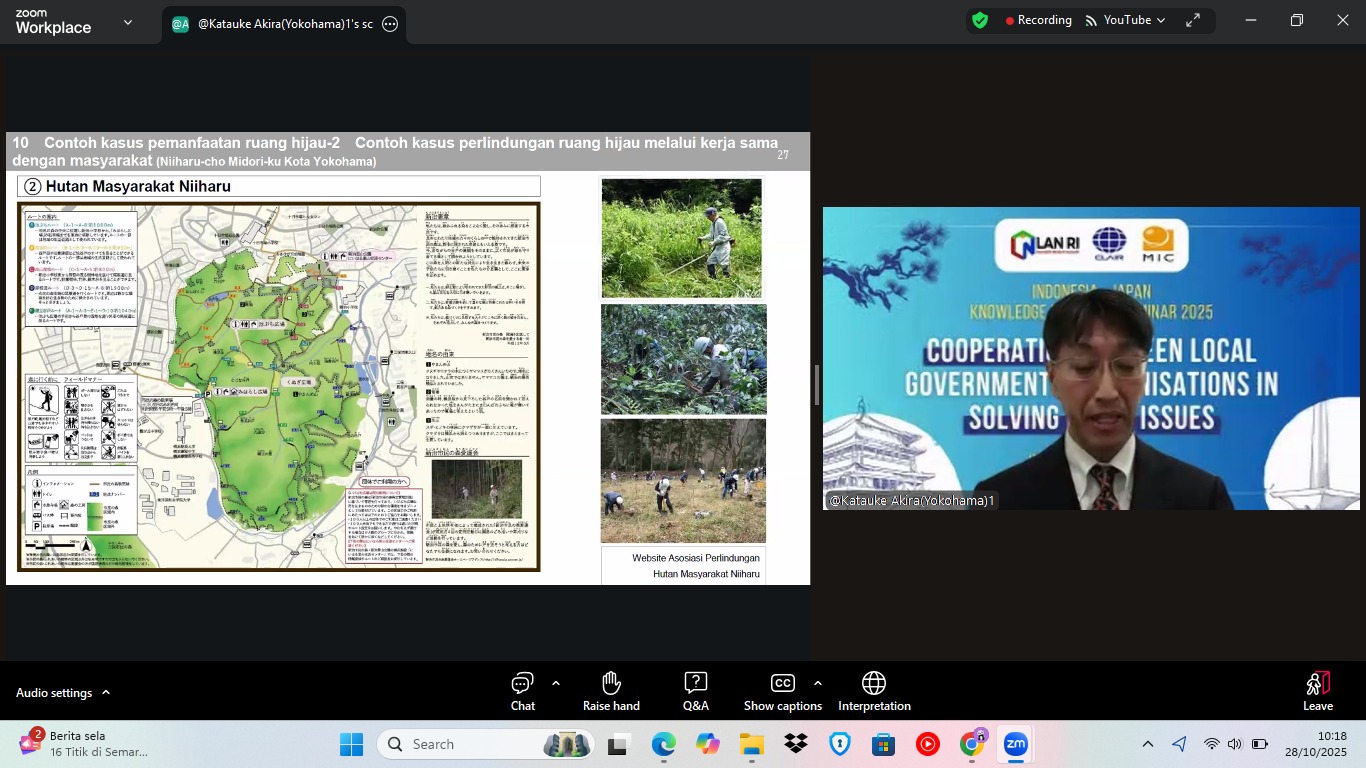Screen dimensions: 1366x768
Task: Expand chat options chevron
Action: pyautogui.click(x=556, y=684)
